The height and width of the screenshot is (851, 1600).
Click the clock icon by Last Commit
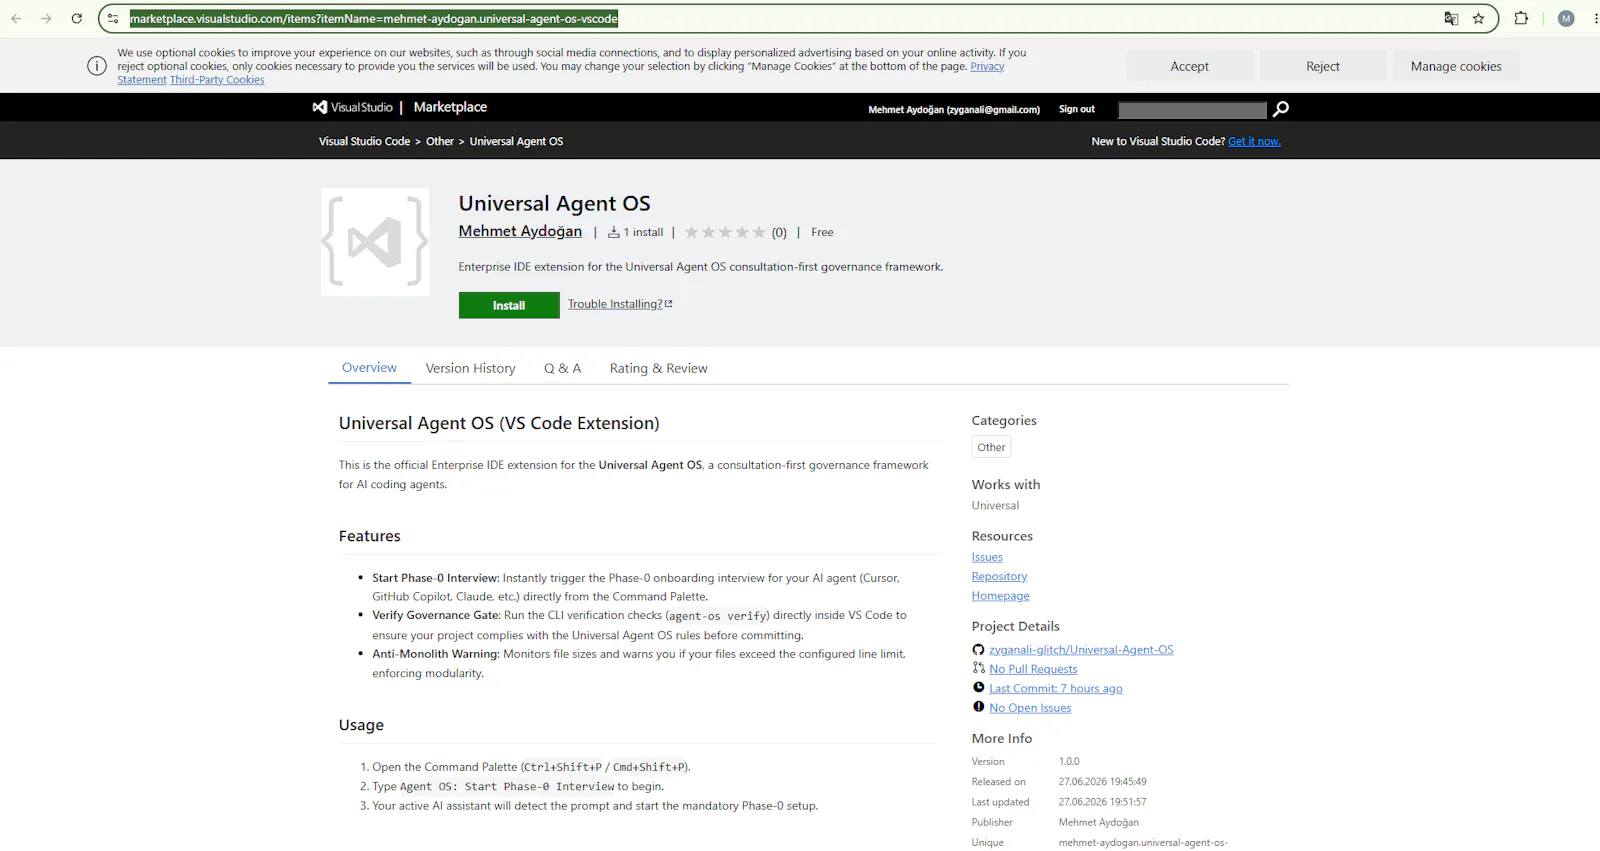click(979, 687)
